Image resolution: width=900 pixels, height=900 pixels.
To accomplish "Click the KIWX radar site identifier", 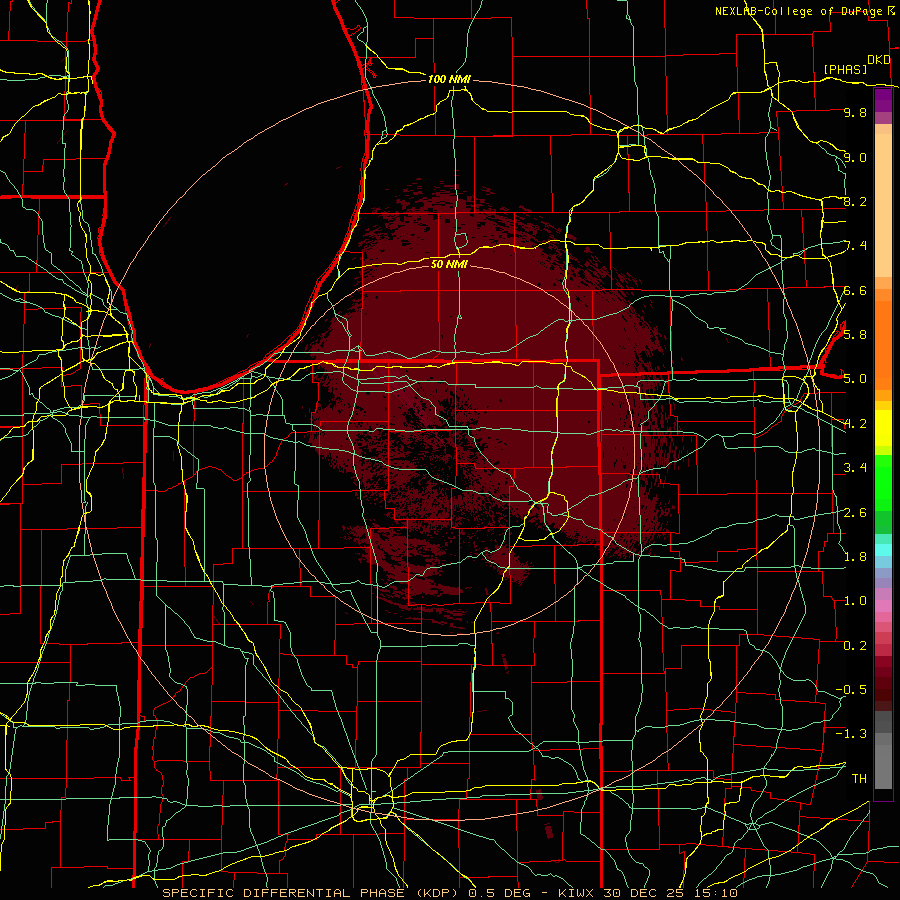I will pos(575,893).
